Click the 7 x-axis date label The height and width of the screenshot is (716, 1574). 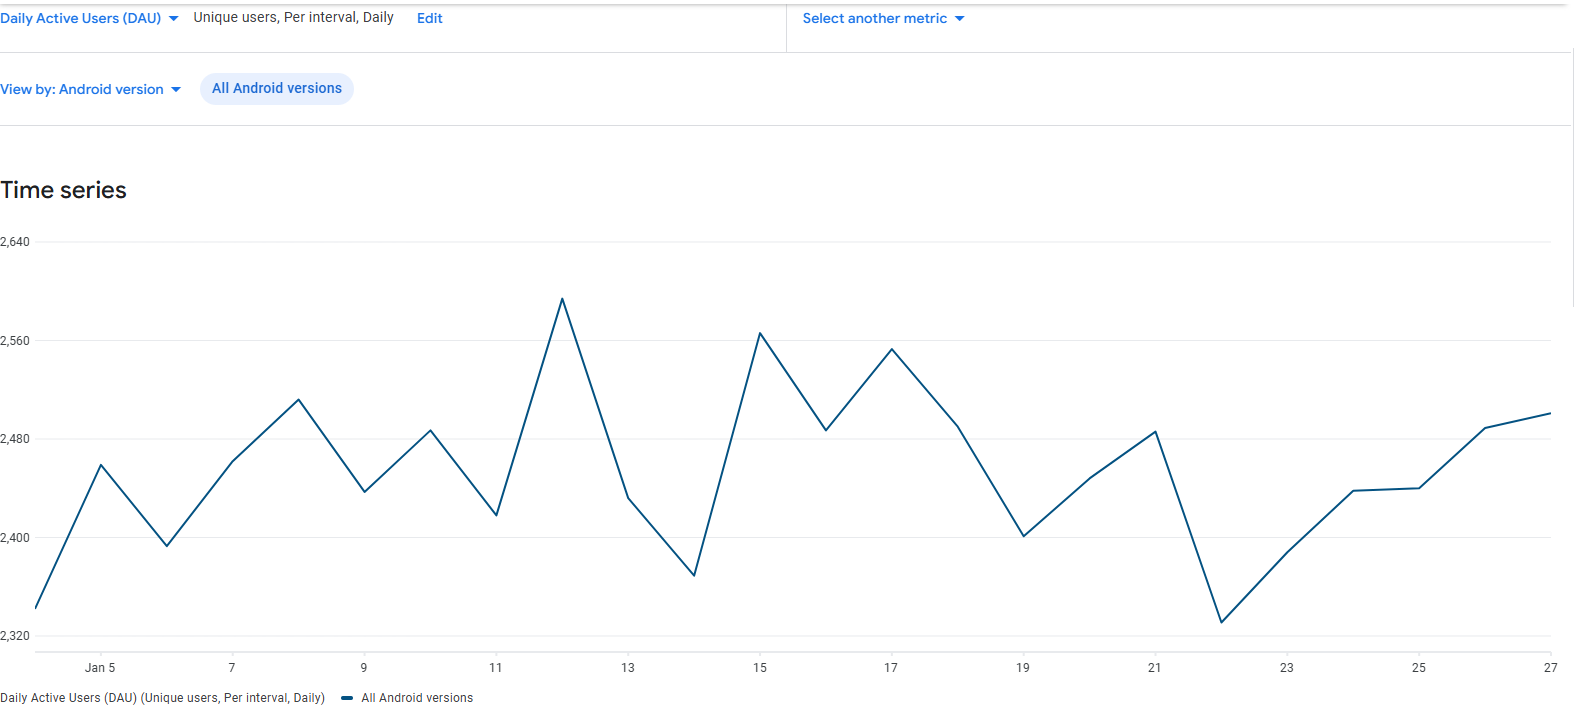[x=232, y=668]
